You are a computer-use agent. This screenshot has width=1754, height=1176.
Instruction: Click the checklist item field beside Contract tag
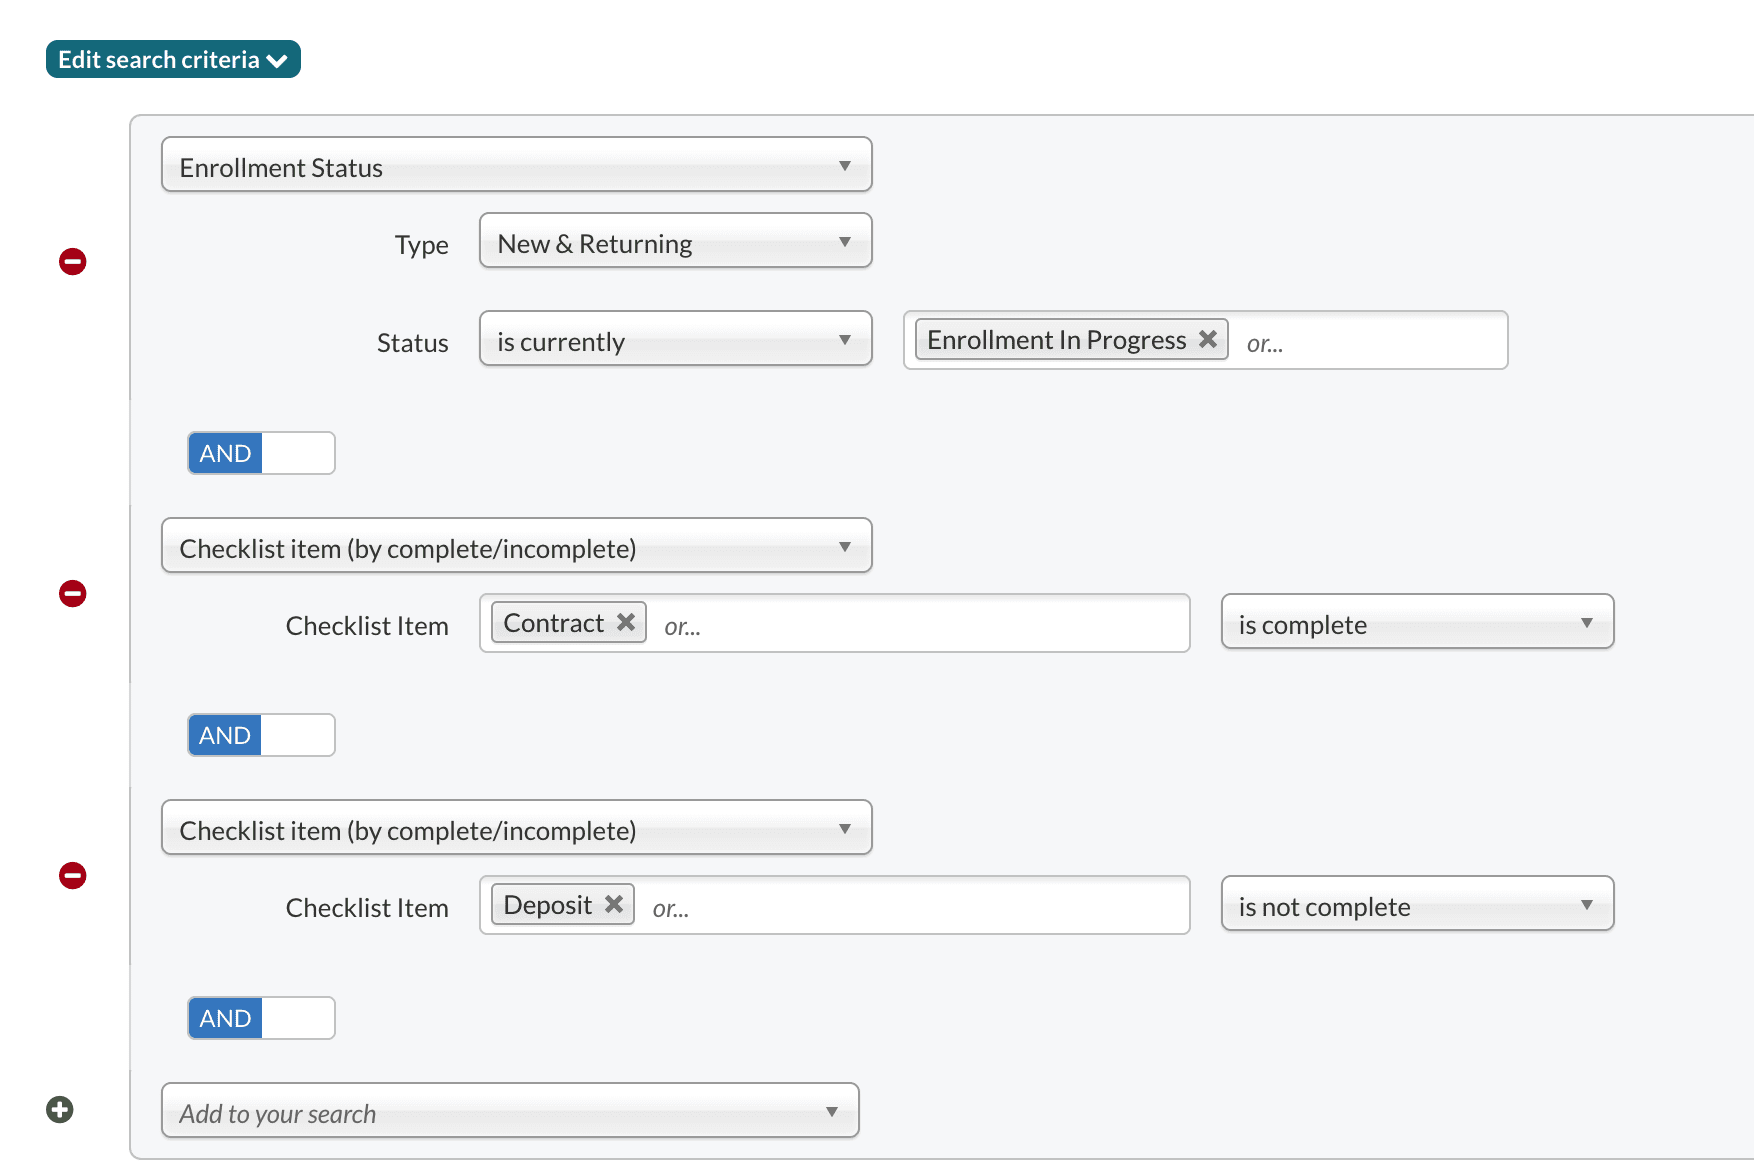pos(920,624)
